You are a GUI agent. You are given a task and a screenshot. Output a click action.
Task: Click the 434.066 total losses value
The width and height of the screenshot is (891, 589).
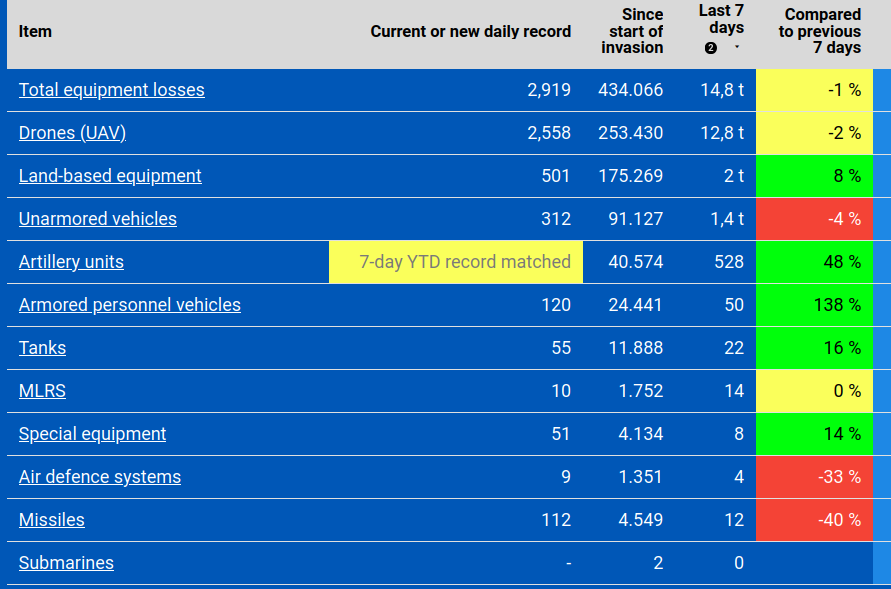[x=630, y=90]
